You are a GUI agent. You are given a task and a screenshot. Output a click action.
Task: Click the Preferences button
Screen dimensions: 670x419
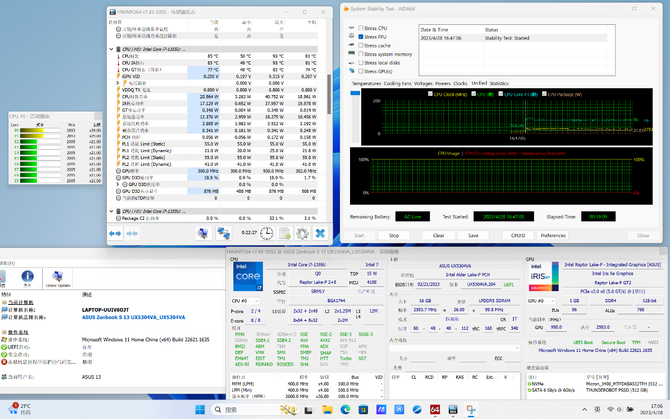tap(553, 235)
